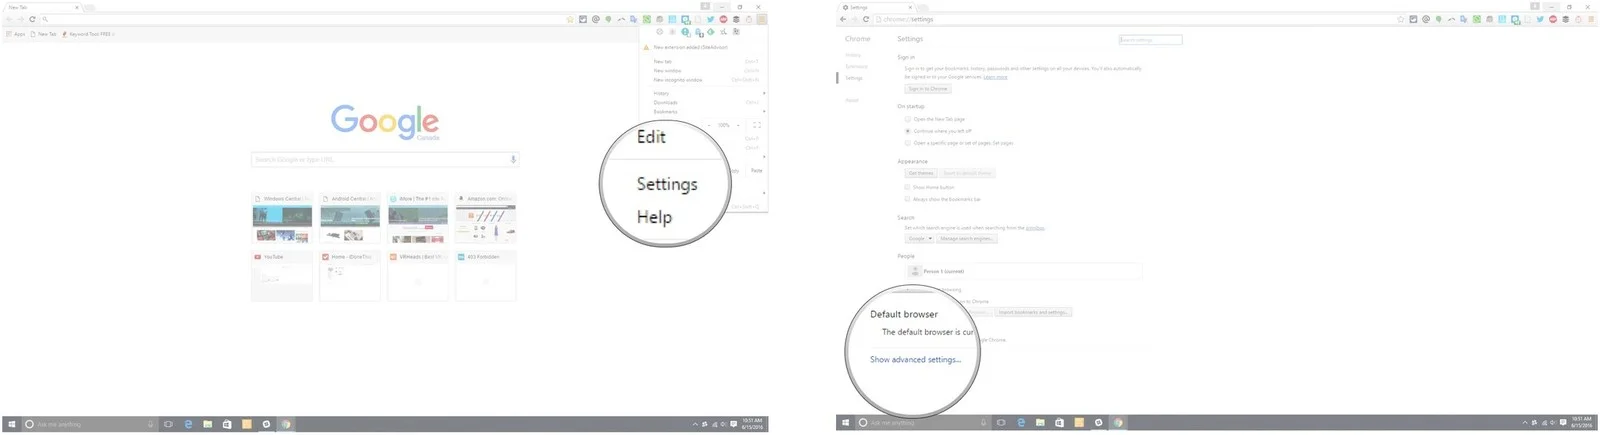Open the Google search engine dropdown
The width and height of the screenshot is (1600, 435).
[919, 239]
